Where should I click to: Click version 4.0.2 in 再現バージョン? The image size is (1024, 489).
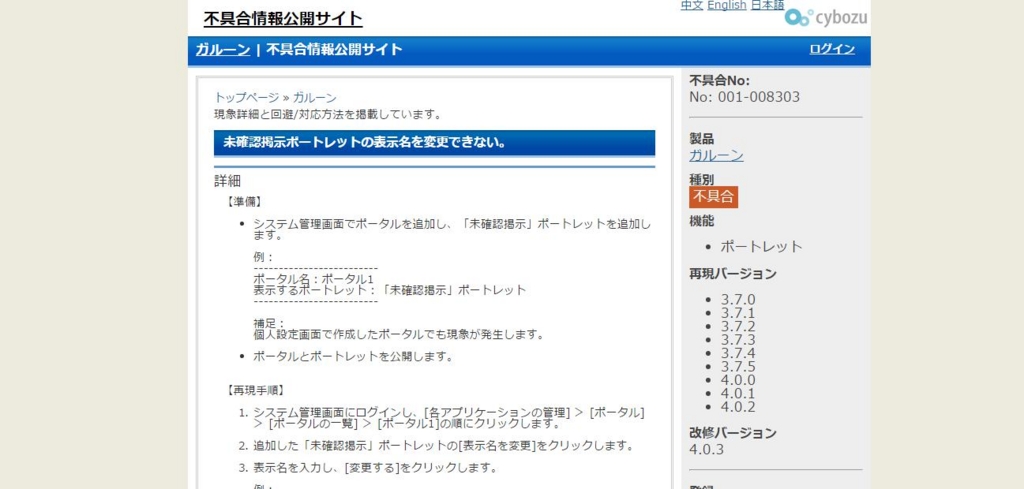point(738,407)
